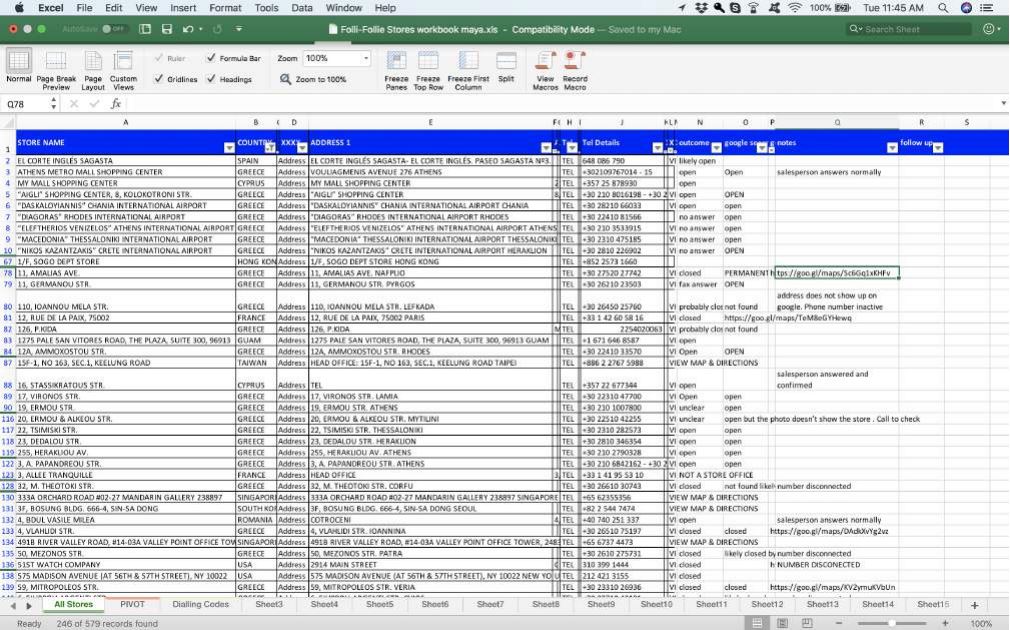The width and height of the screenshot is (1010, 630).
Task: Click the Redo icon
Action: click(x=217, y=29)
